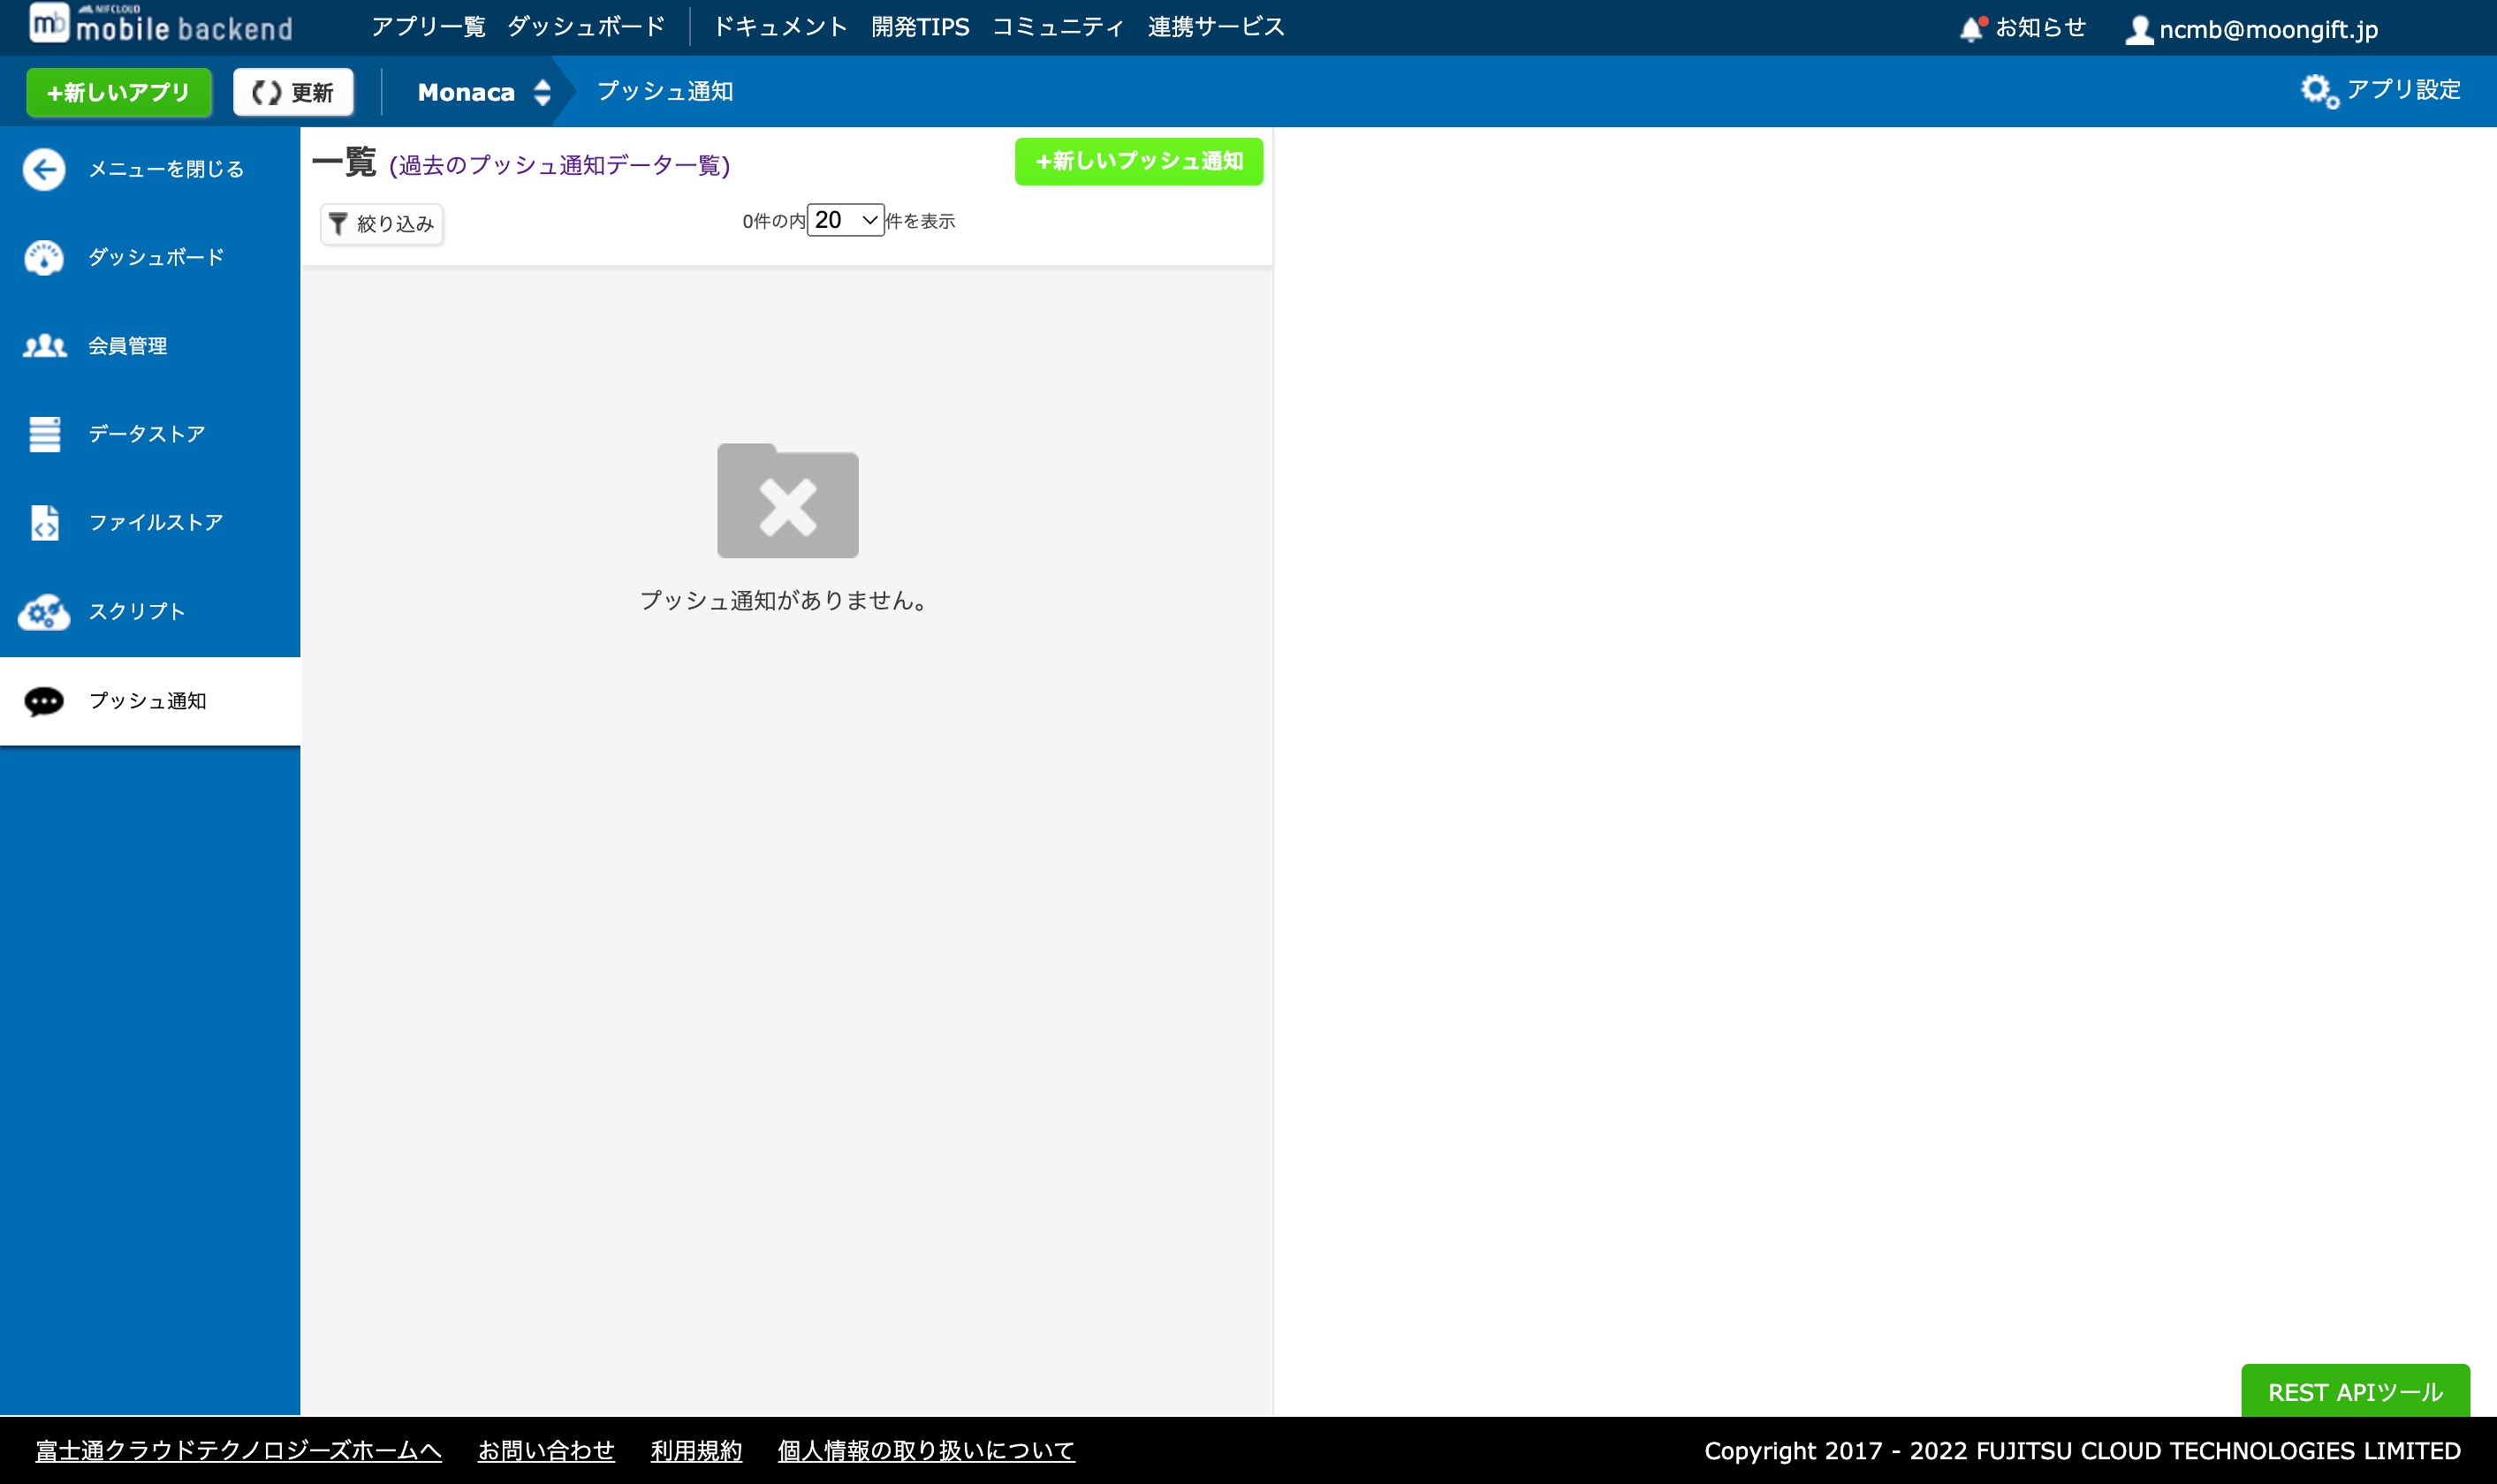Select プッシュ通知 in the sidebar
Screen dimensions: 2497x1484
(150, 701)
